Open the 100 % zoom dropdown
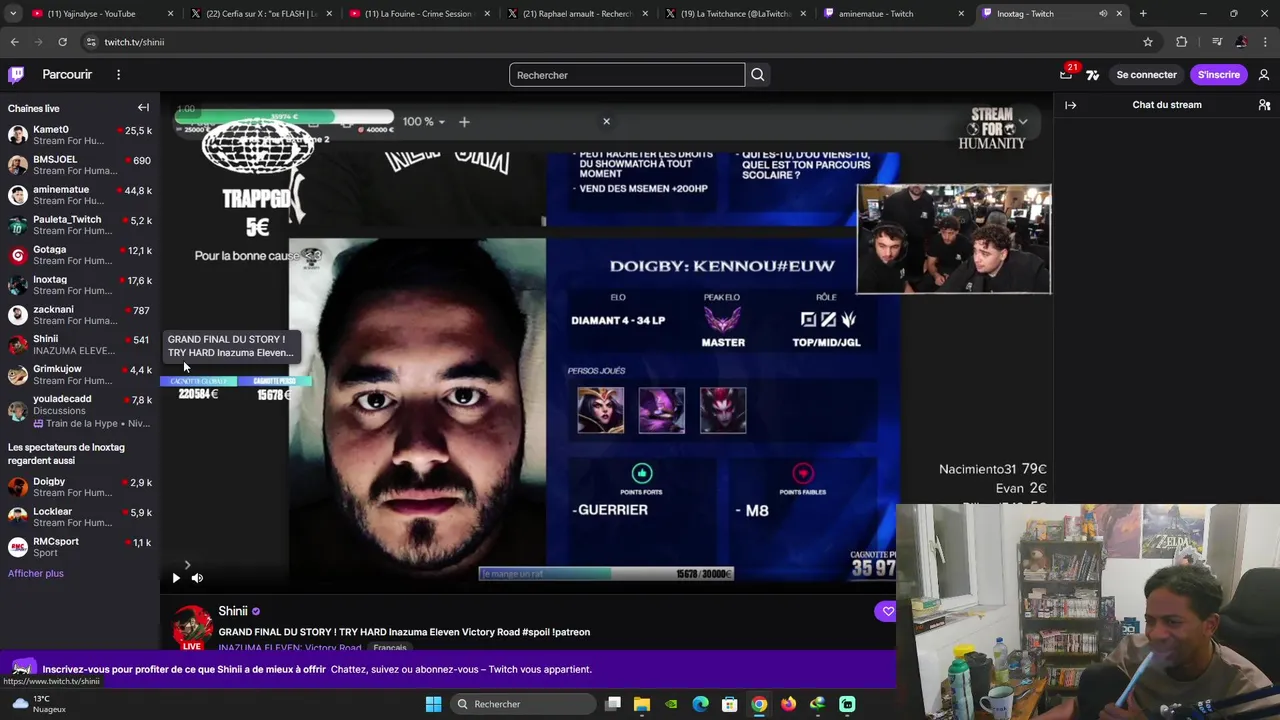Viewport: 1280px width, 720px height. pyautogui.click(x=424, y=121)
